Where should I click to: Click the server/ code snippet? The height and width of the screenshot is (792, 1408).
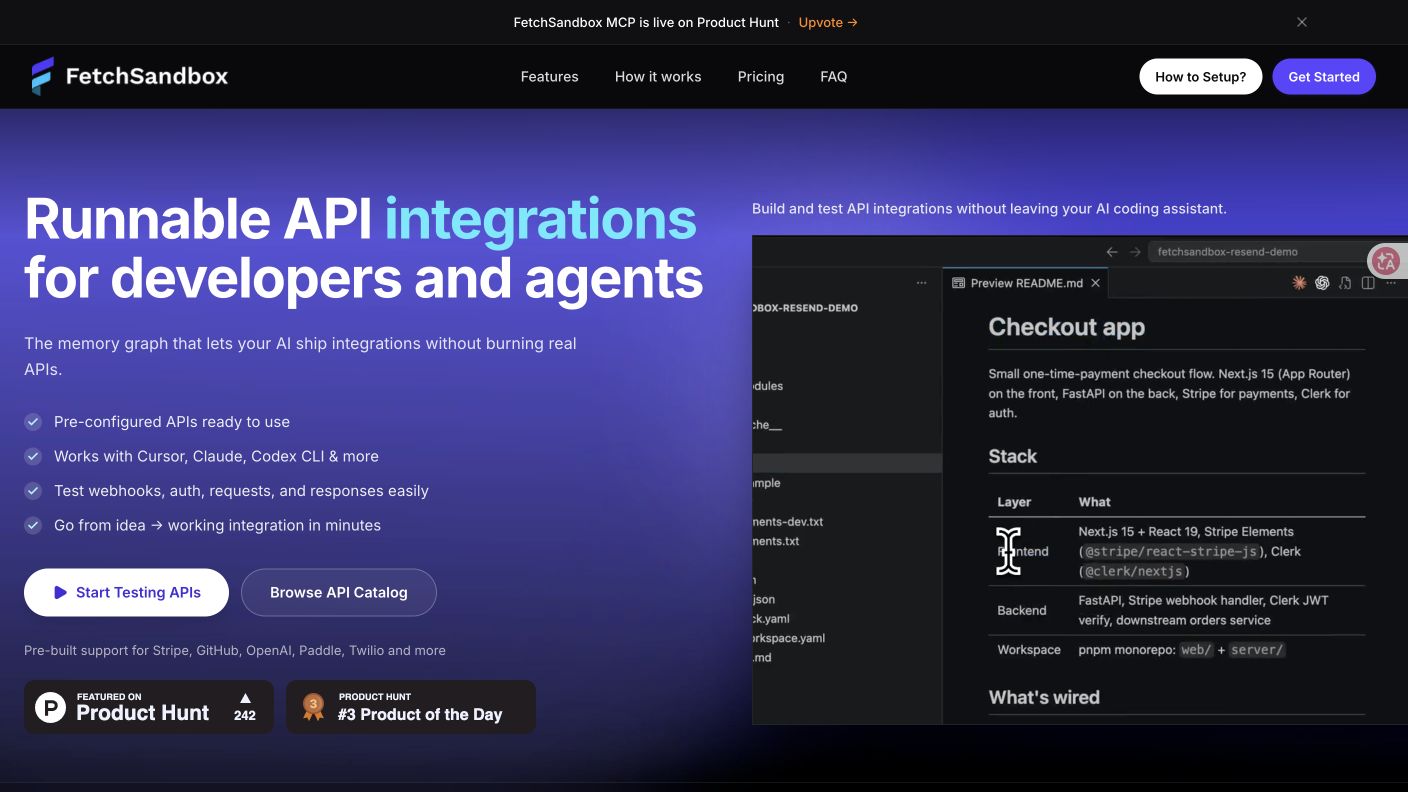[1257, 650]
